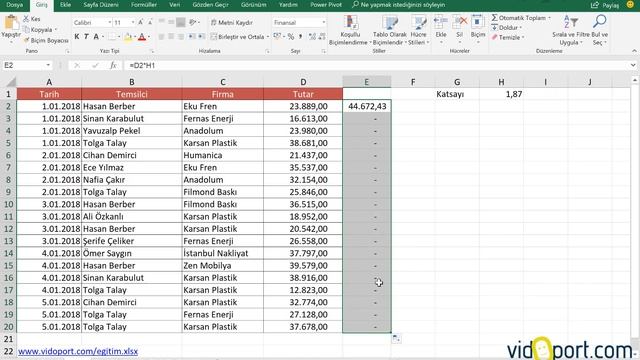
Task: Switch to the Sayfa Düzeni tab
Action: click(101, 5)
